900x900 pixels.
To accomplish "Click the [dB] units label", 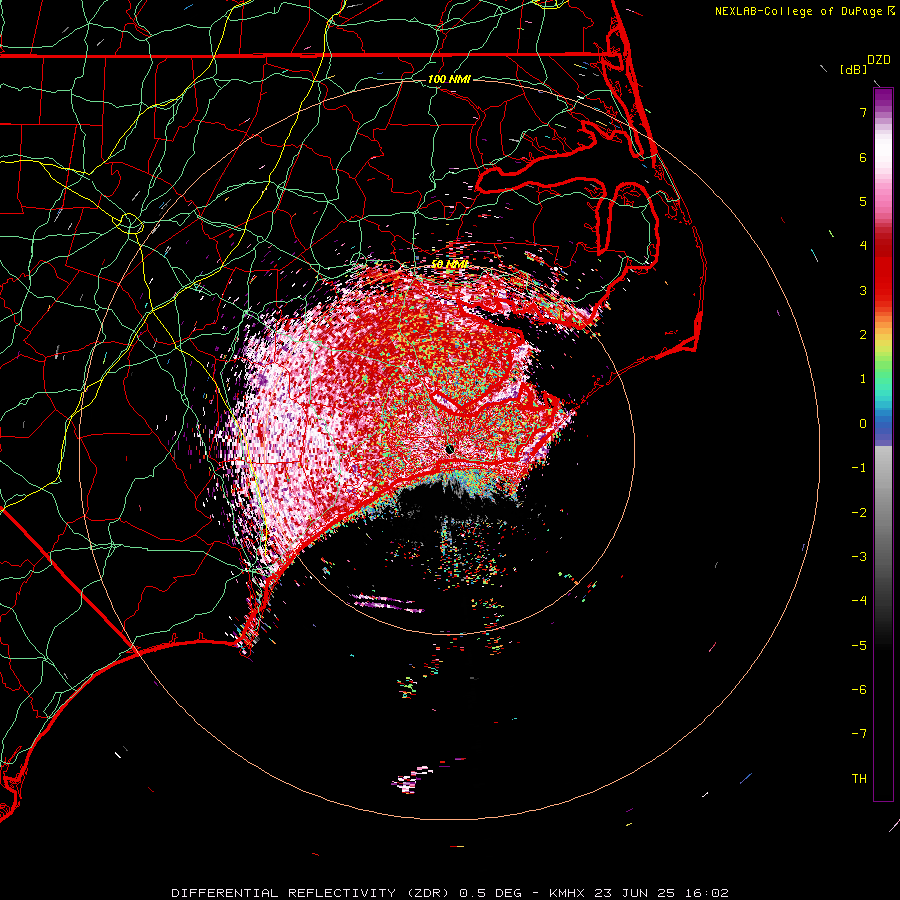I will tap(854, 69).
